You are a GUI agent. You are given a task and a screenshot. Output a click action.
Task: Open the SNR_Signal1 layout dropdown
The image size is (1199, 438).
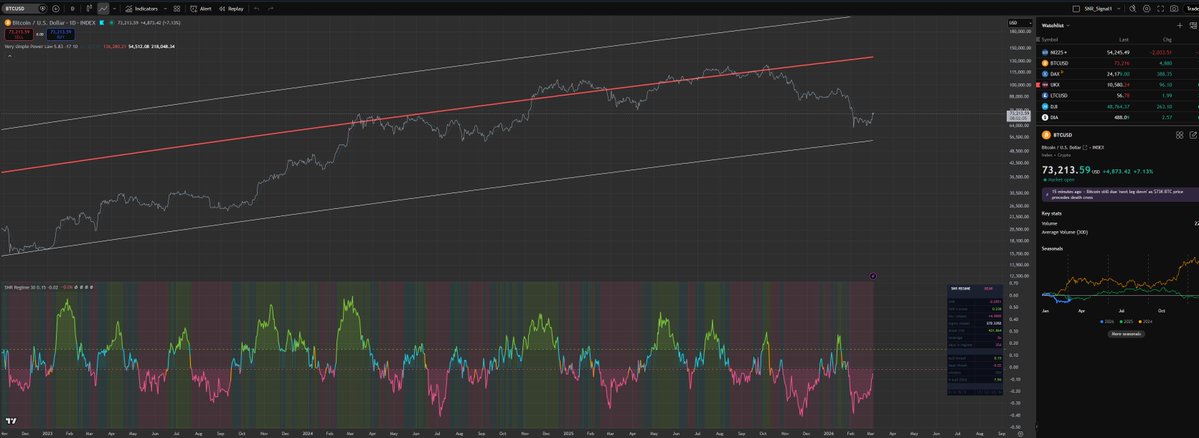[x=1103, y=8]
